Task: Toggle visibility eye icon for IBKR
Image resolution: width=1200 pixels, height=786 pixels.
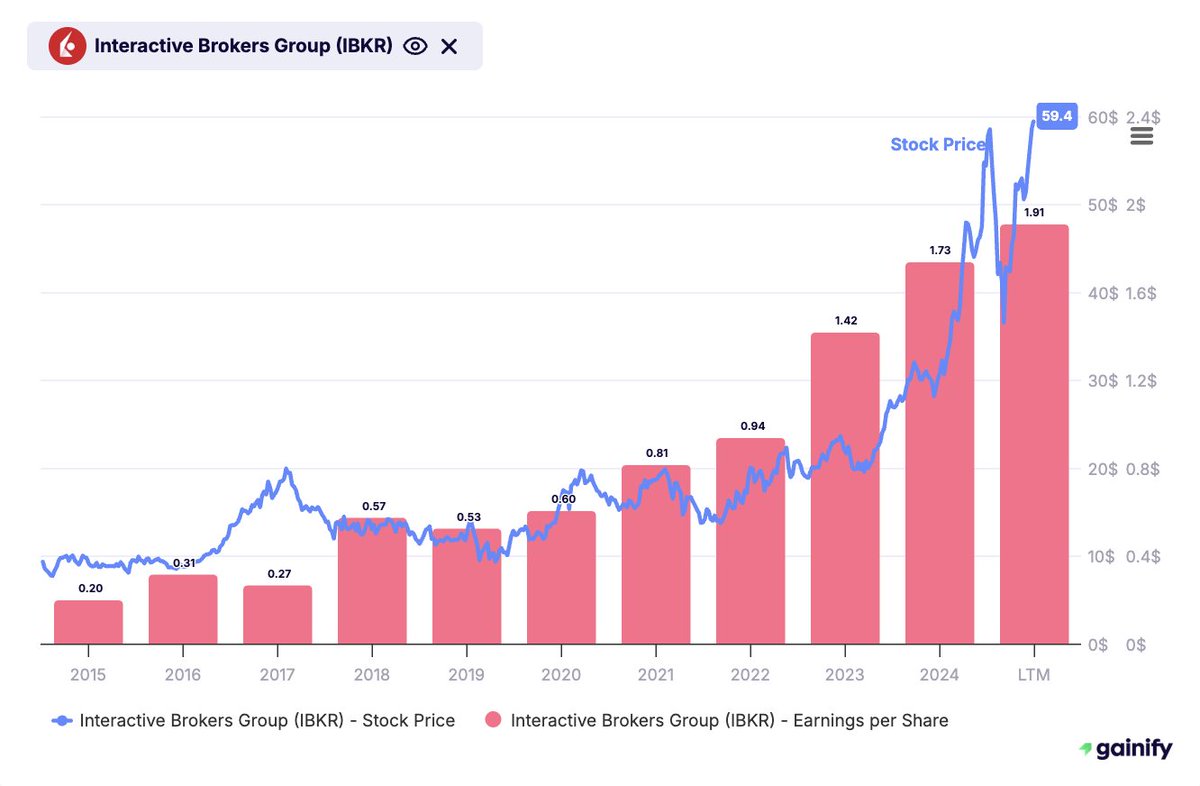Action: tap(416, 46)
